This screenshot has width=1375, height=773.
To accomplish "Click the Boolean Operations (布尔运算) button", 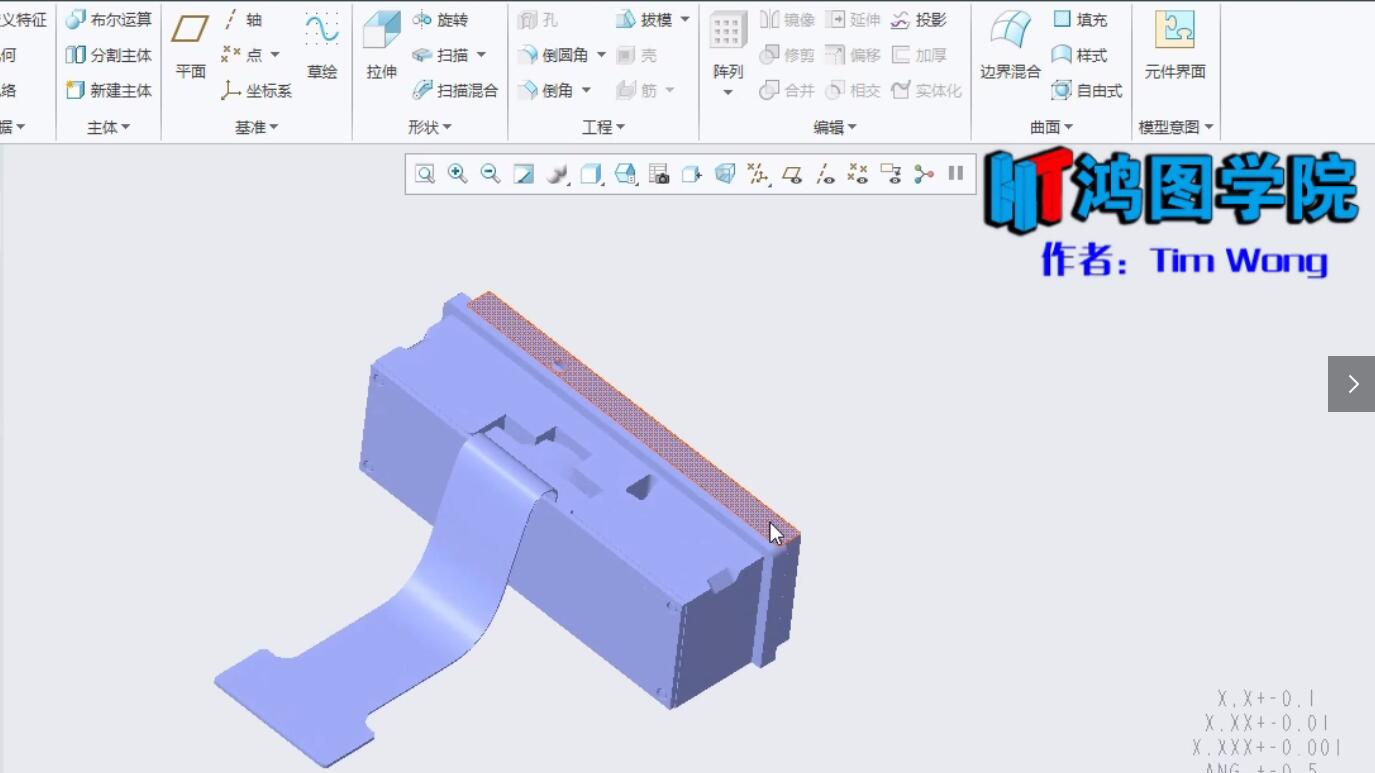I will pos(109,20).
